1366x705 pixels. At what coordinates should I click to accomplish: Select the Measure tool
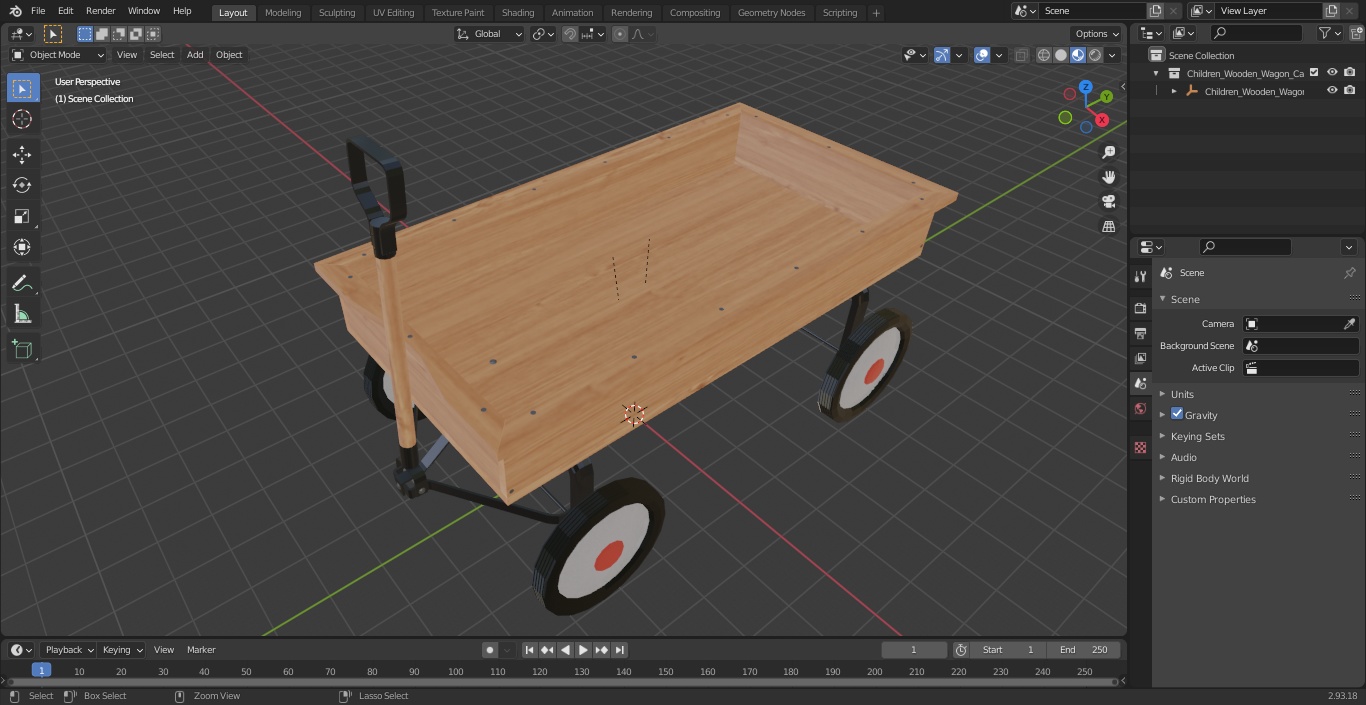(x=22, y=315)
